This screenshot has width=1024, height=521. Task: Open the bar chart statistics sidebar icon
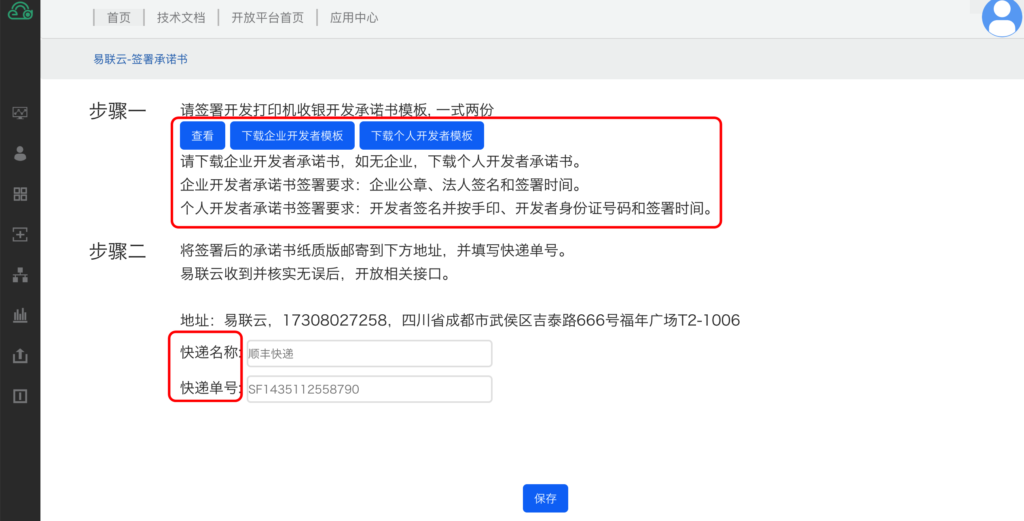pyautogui.click(x=20, y=315)
